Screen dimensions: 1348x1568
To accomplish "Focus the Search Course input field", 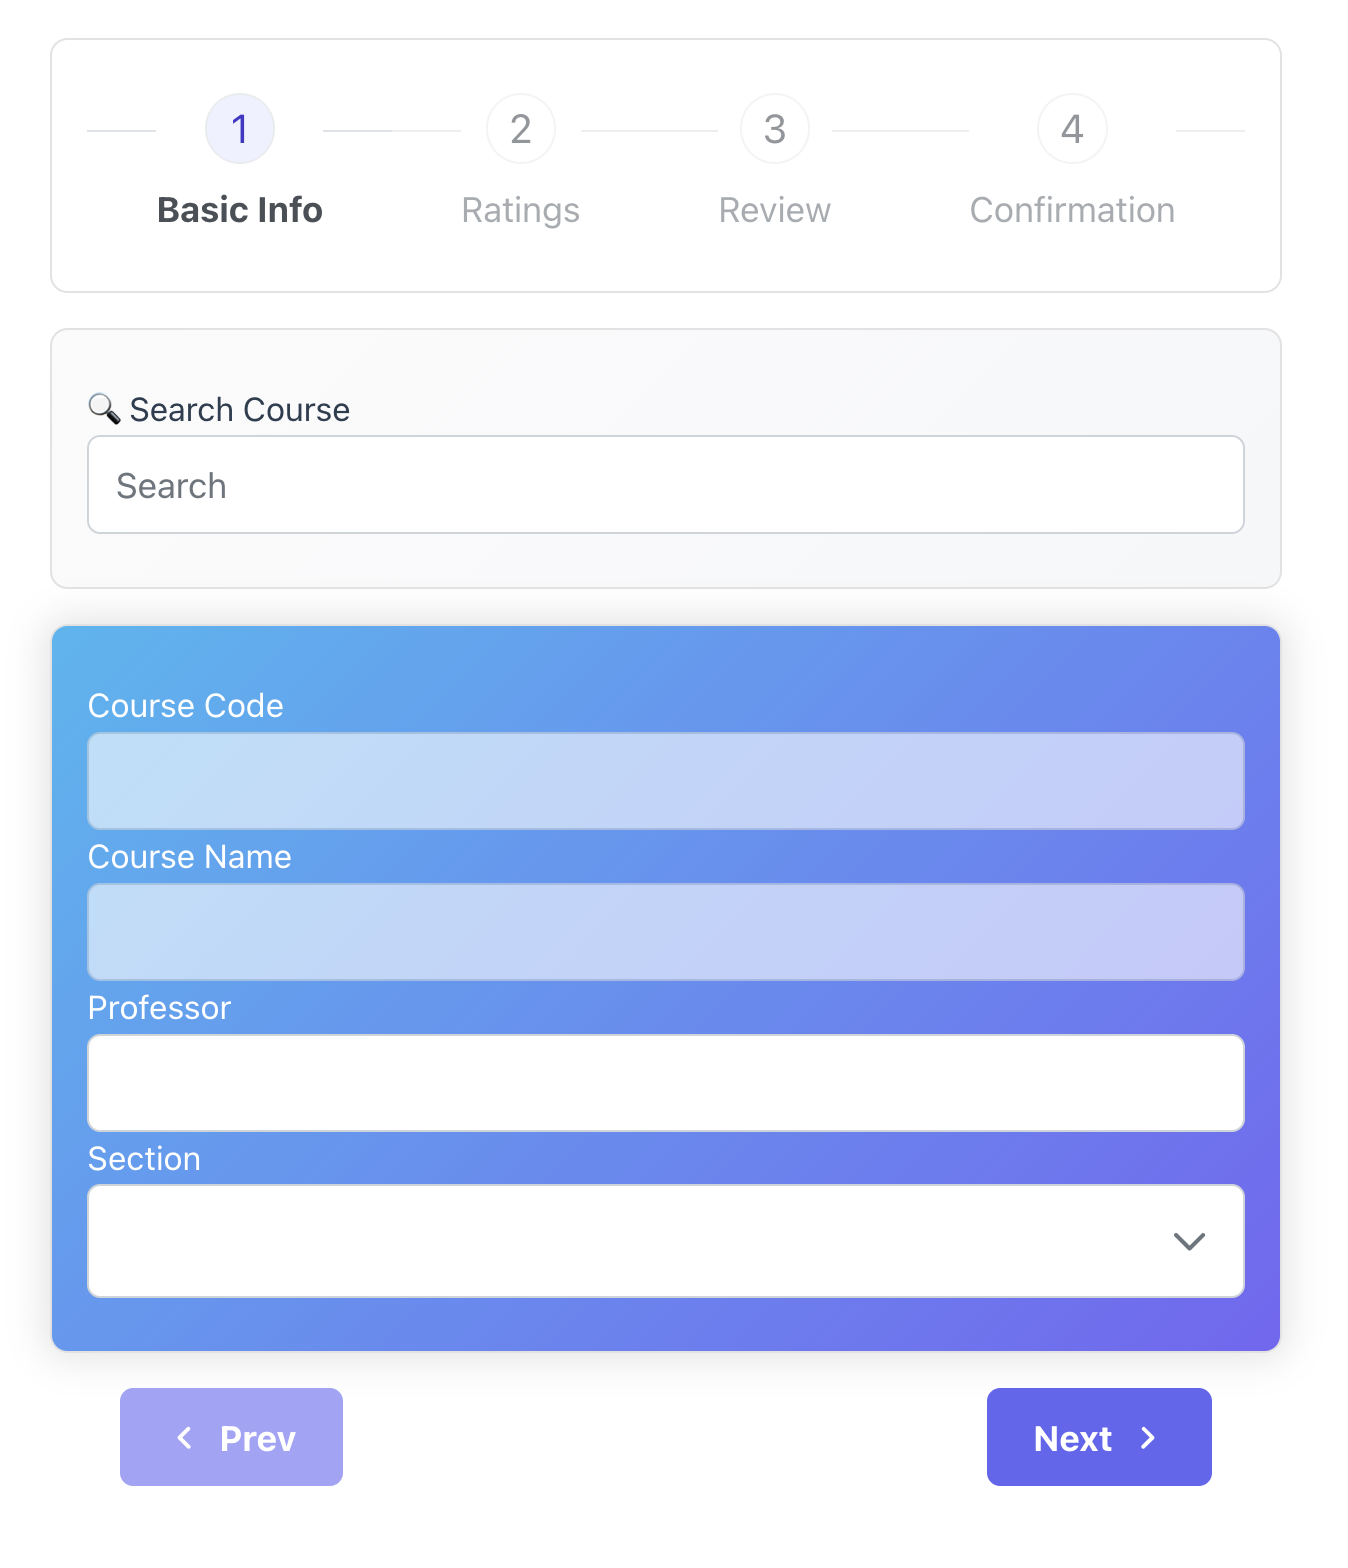I will 666,485.
